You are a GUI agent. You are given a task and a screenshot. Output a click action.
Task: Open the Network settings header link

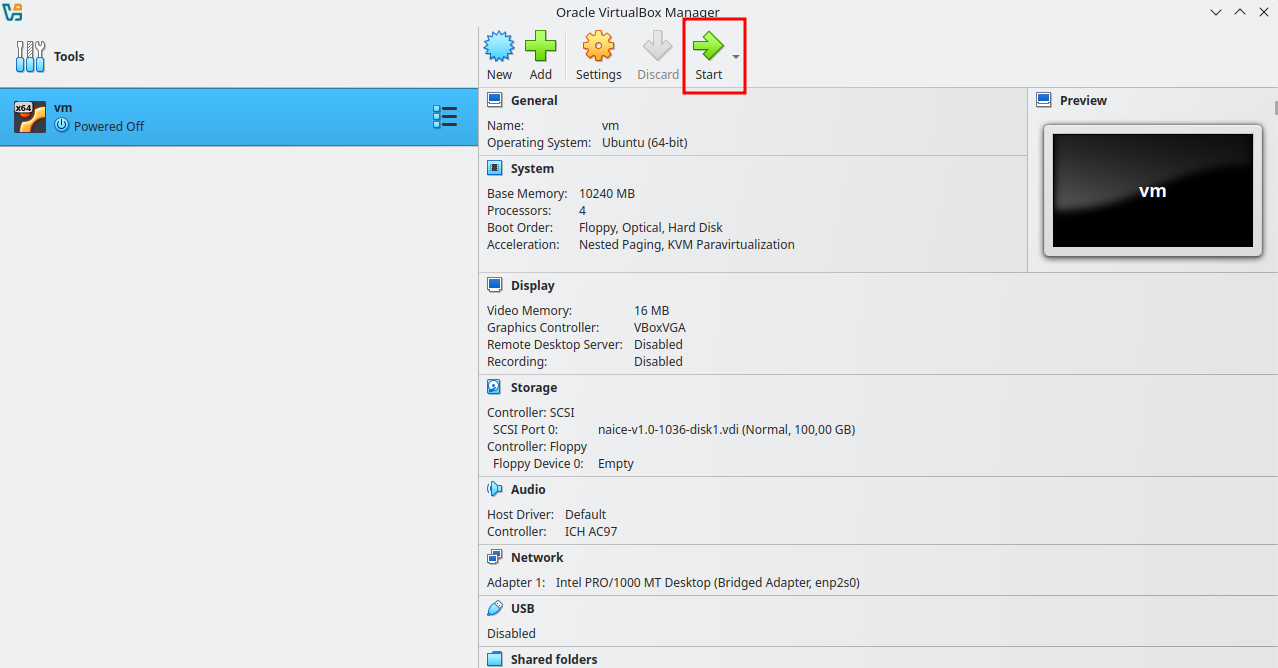(537, 557)
